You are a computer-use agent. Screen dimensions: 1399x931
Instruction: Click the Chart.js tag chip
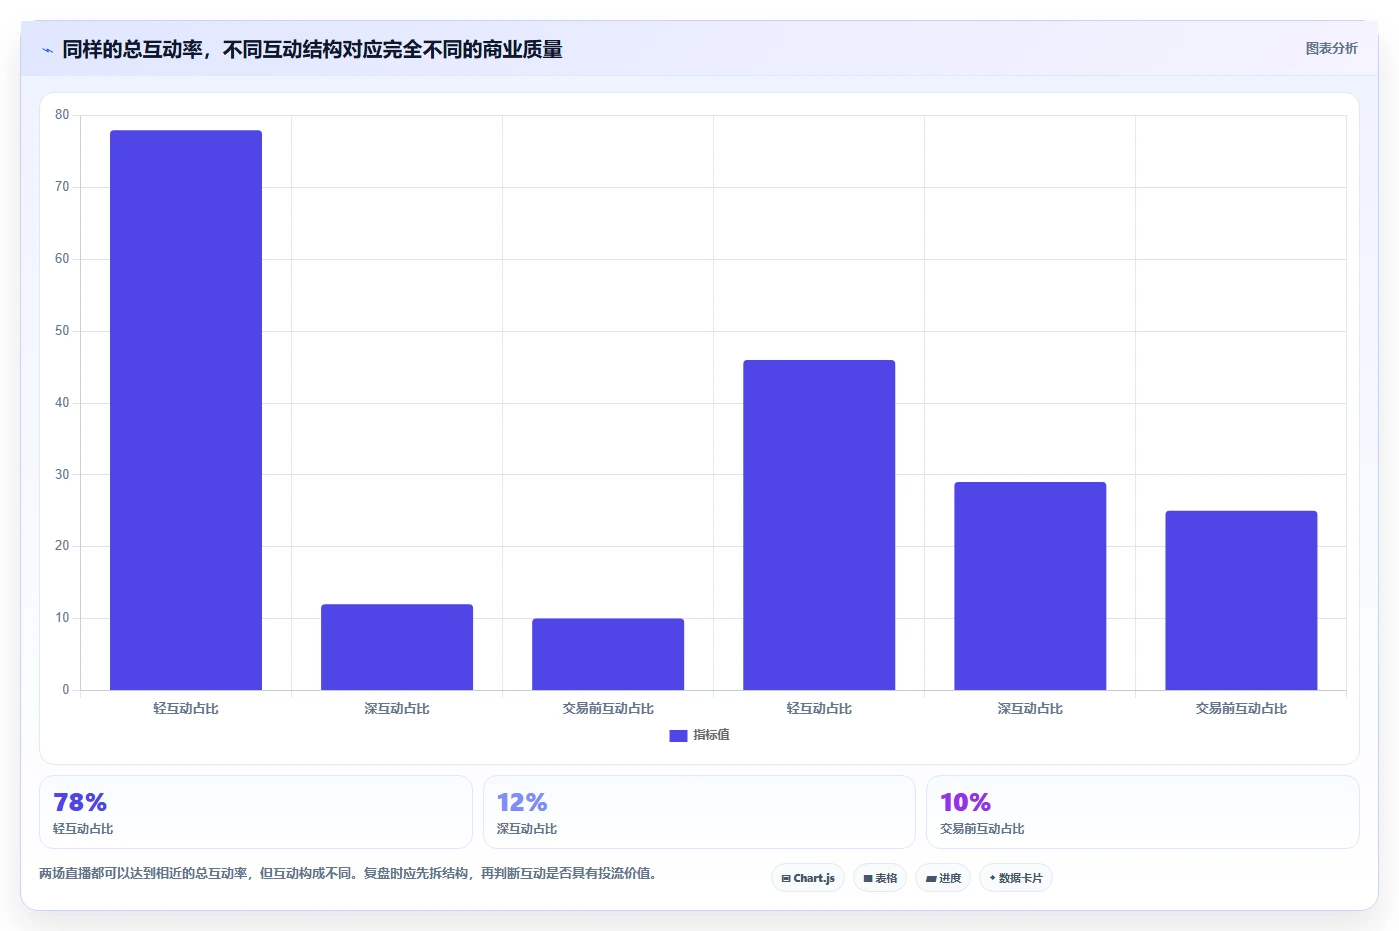click(808, 878)
